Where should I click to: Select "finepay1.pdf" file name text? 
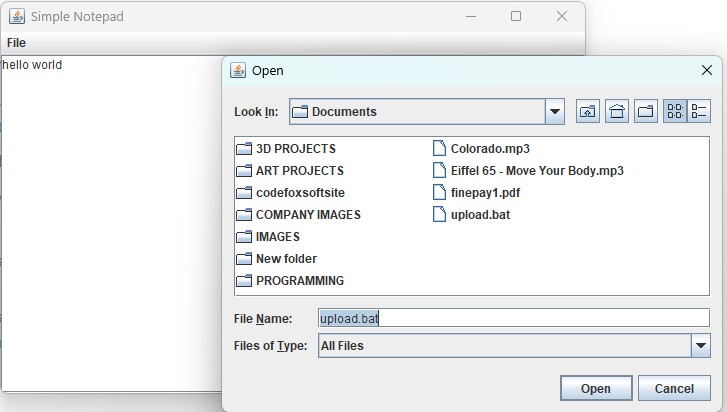tap(485, 193)
